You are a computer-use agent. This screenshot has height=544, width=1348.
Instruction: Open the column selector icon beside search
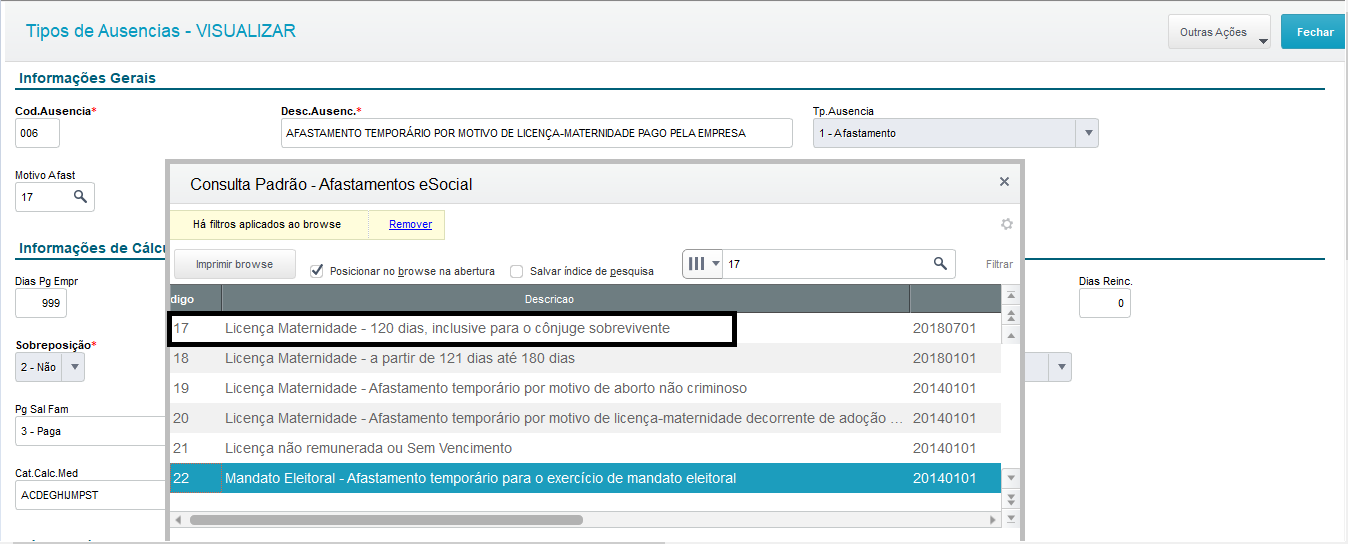tap(703, 264)
